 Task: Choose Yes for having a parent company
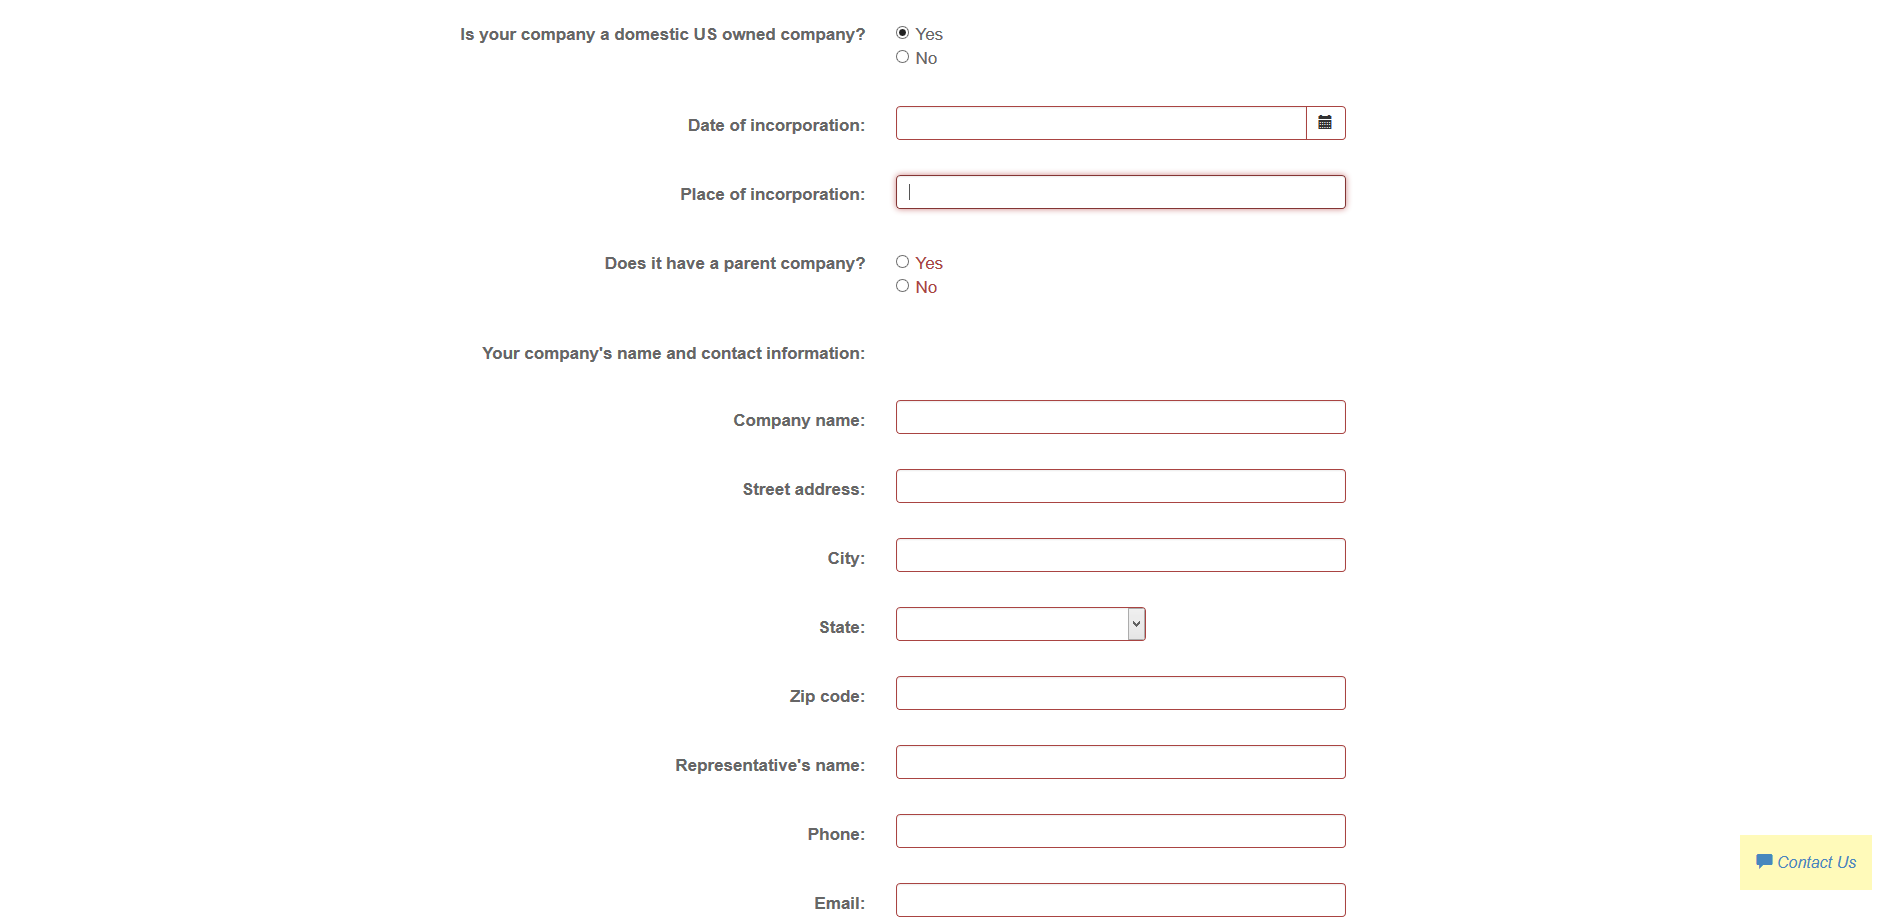click(x=902, y=262)
